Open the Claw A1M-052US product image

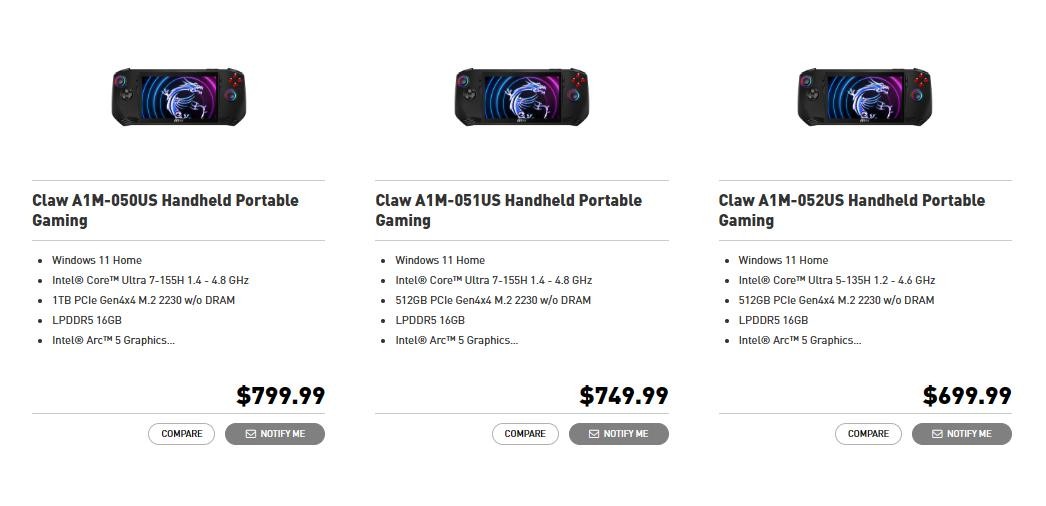865,97
